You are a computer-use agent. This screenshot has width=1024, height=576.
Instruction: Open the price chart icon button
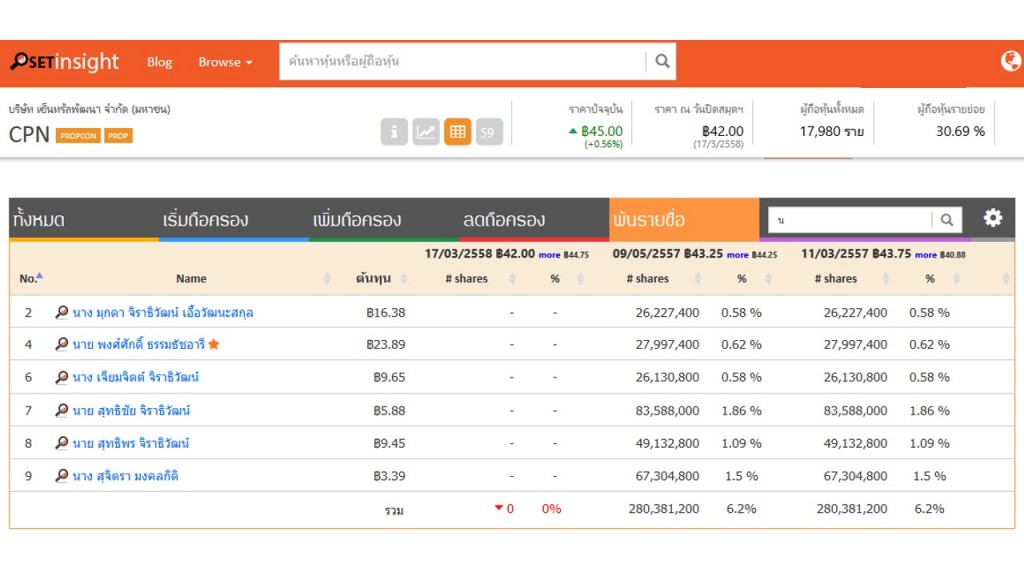pyautogui.click(x=426, y=132)
